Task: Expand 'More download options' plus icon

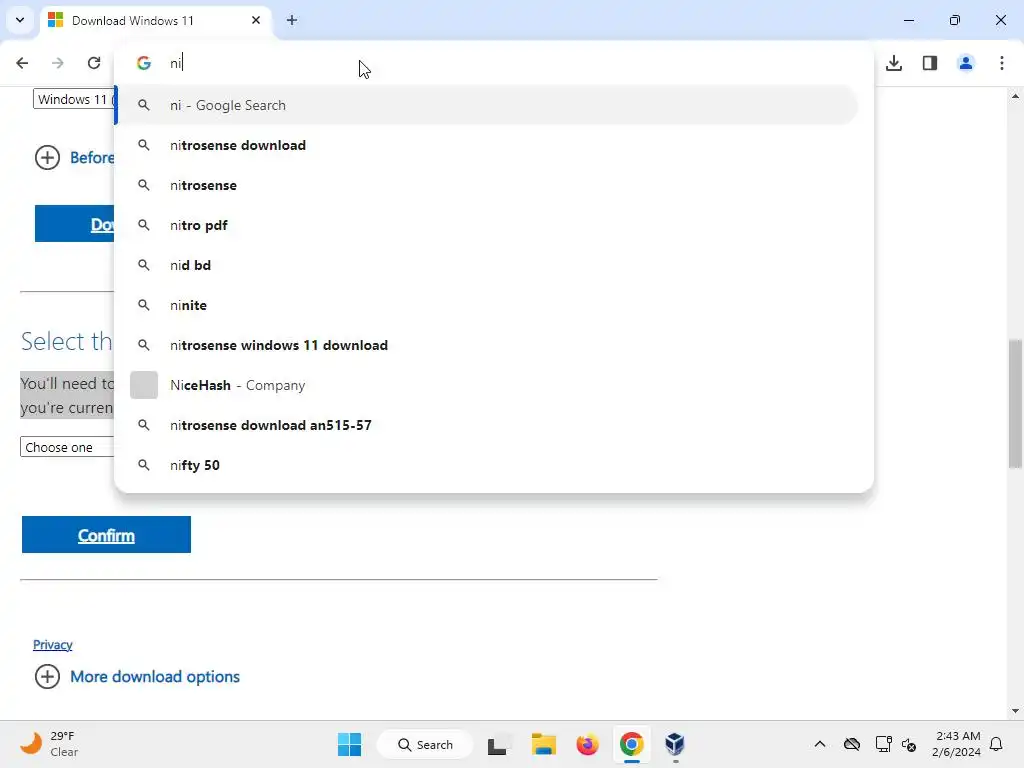Action: 47,677
